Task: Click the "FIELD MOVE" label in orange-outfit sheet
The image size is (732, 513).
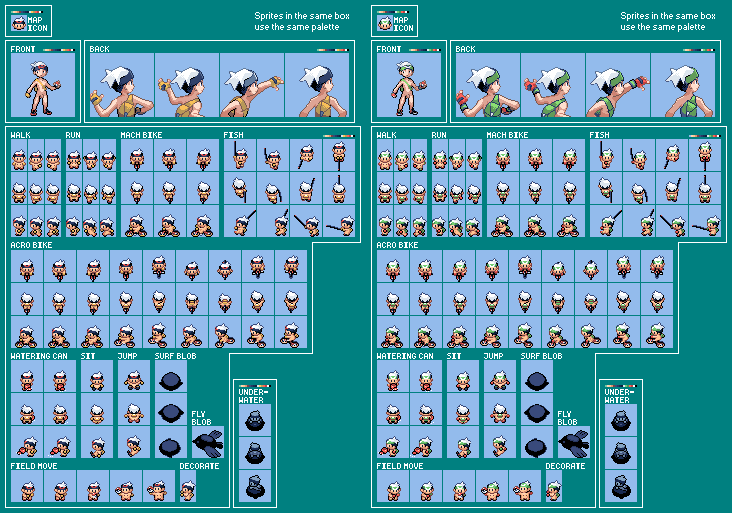Action: coord(34,466)
